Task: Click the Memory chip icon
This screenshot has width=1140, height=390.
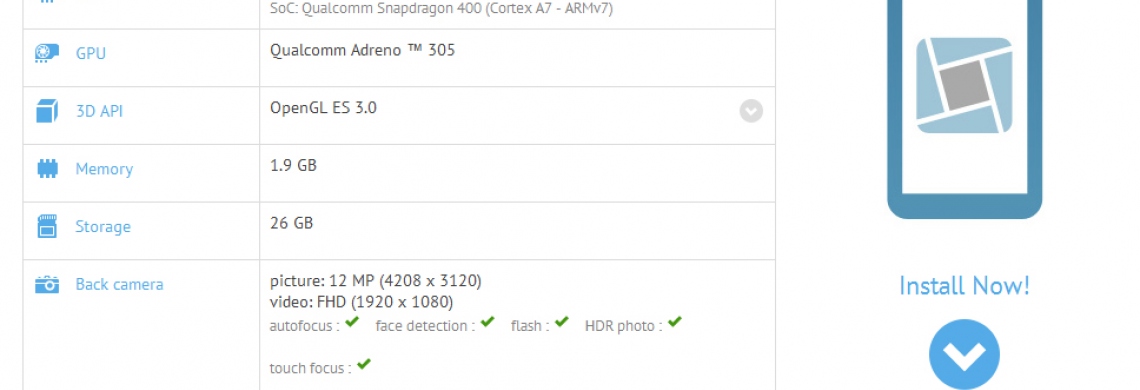Action: 47,169
